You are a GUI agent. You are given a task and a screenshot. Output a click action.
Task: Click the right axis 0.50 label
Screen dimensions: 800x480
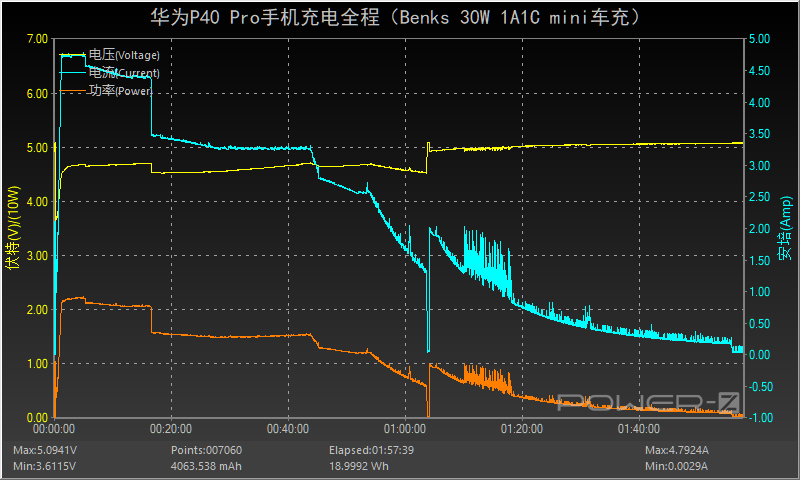[x=760, y=324]
